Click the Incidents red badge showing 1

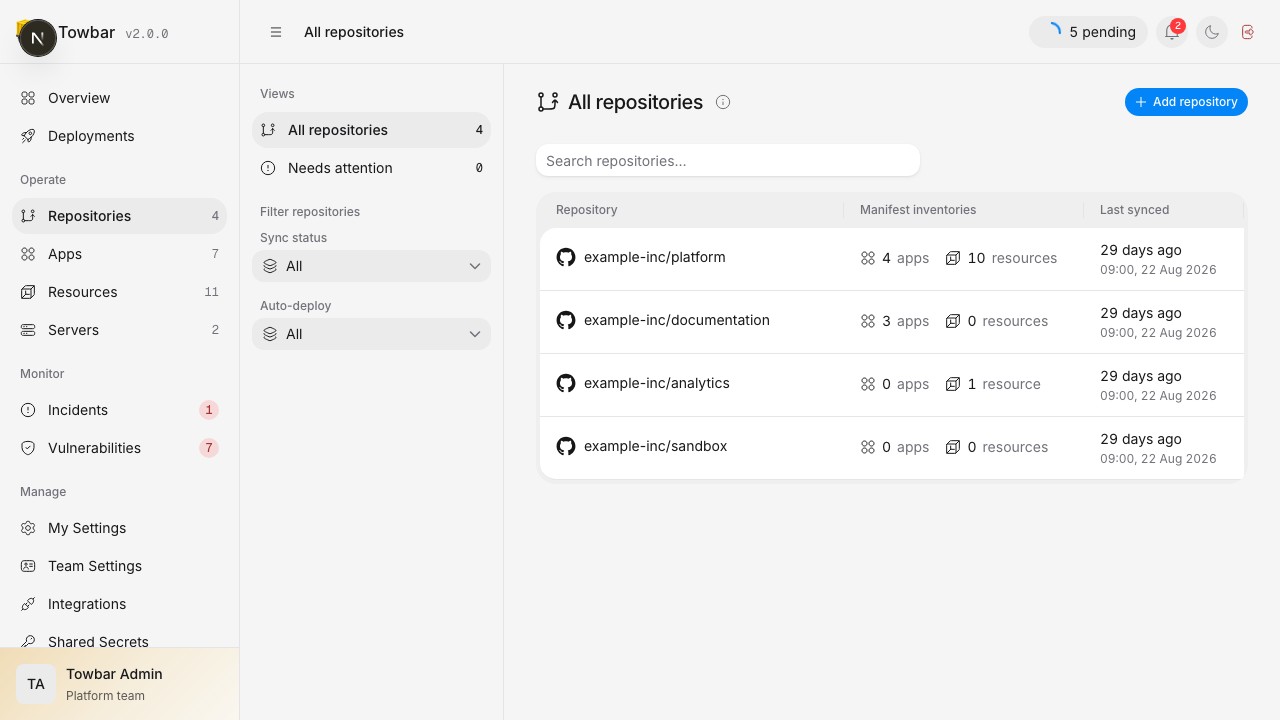click(x=209, y=410)
